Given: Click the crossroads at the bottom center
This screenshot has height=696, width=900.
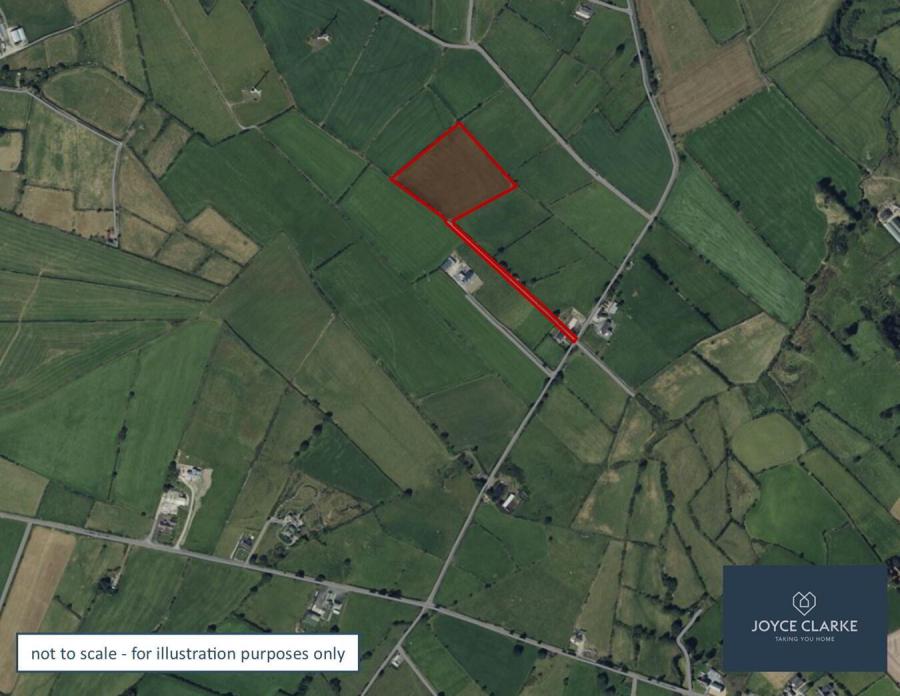Looking at the screenshot, I should [426, 605].
